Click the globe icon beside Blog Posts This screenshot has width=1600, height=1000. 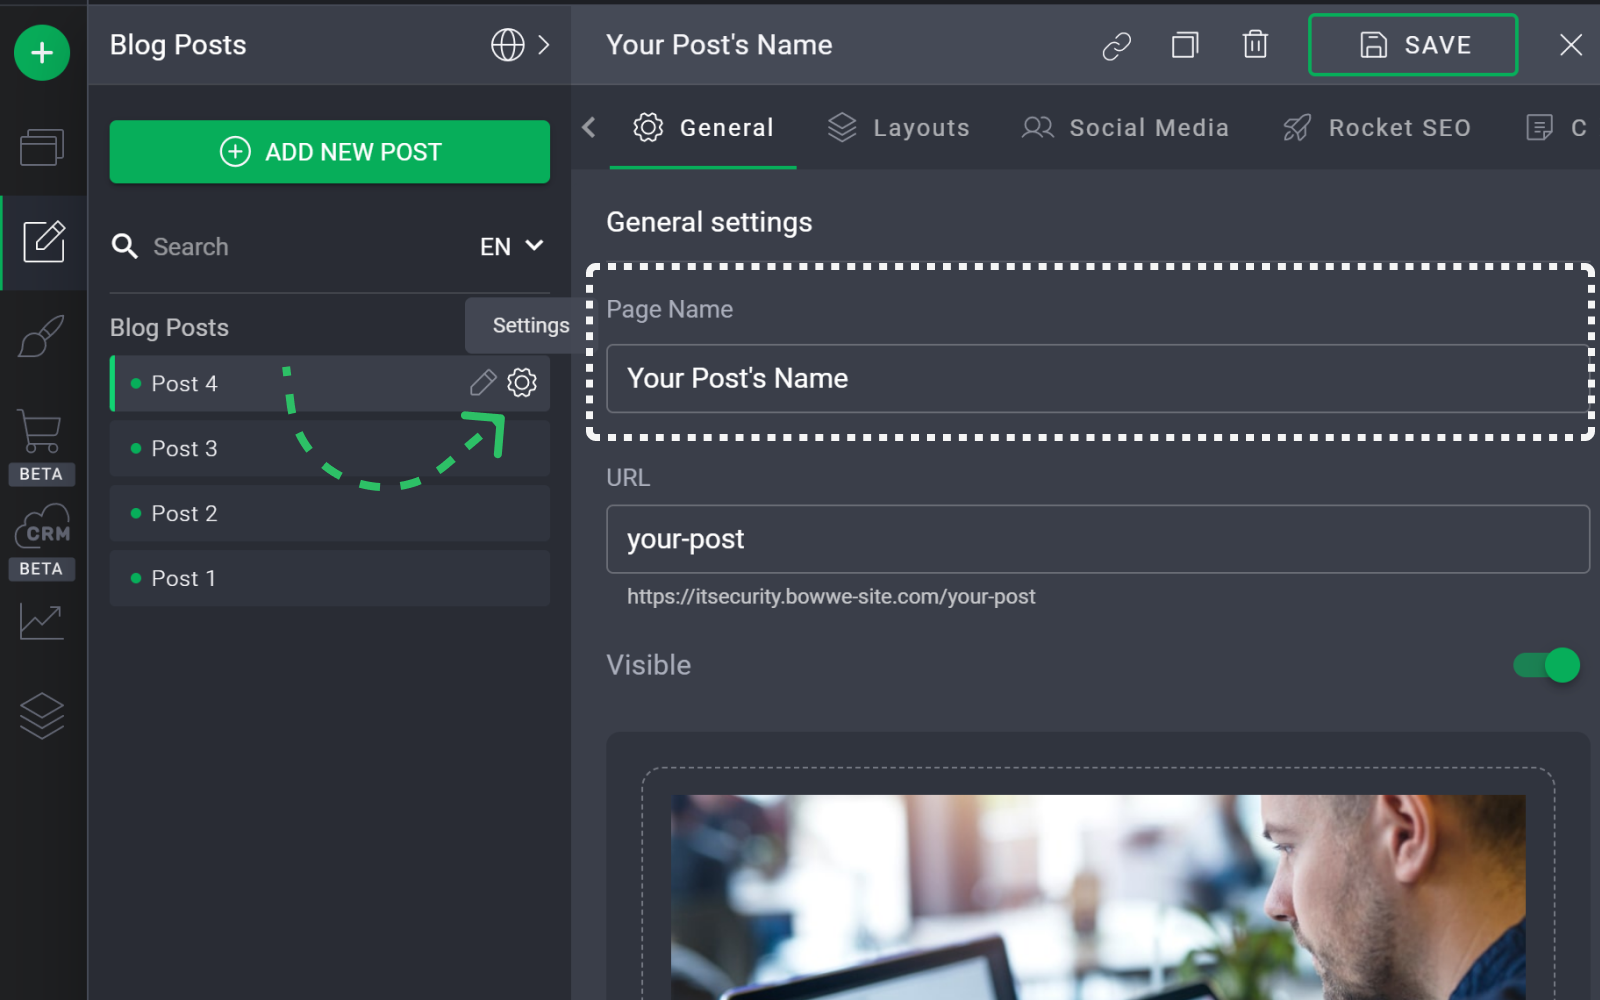507,44
